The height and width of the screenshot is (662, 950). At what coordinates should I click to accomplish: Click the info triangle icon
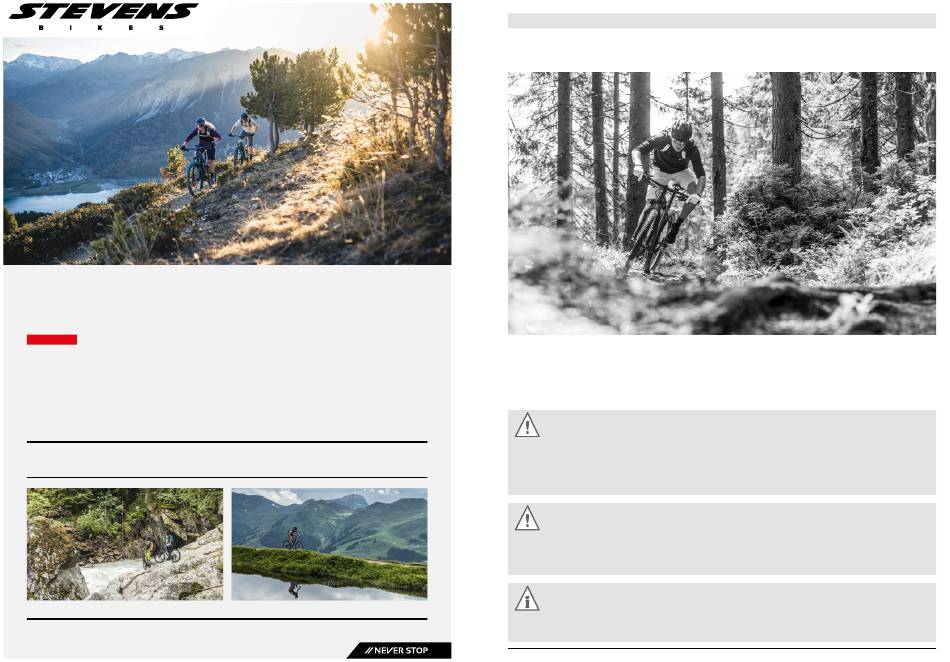click(527, 599)
